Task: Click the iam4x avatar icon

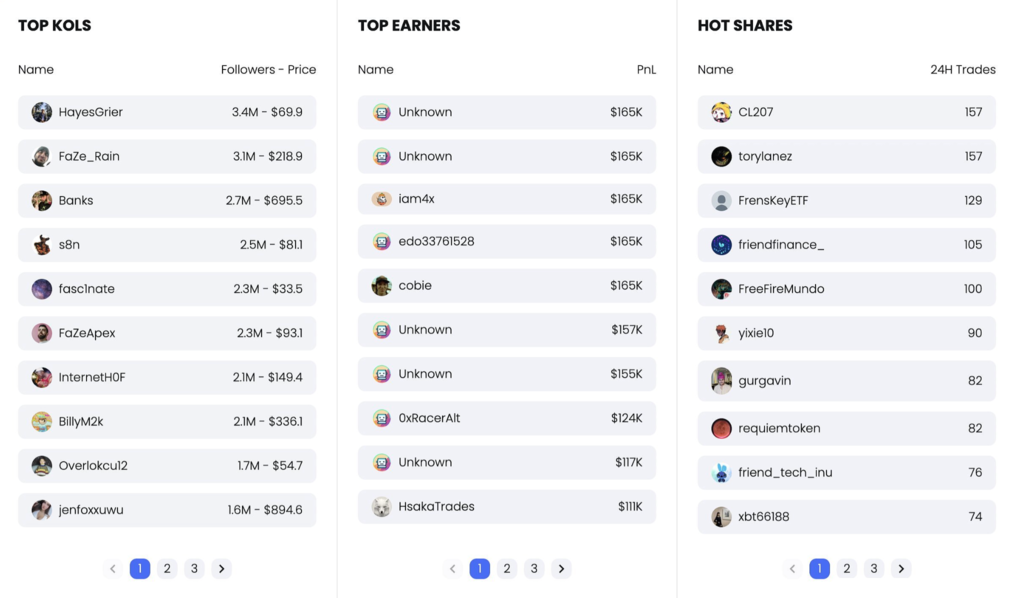Action: click(382, 199)
